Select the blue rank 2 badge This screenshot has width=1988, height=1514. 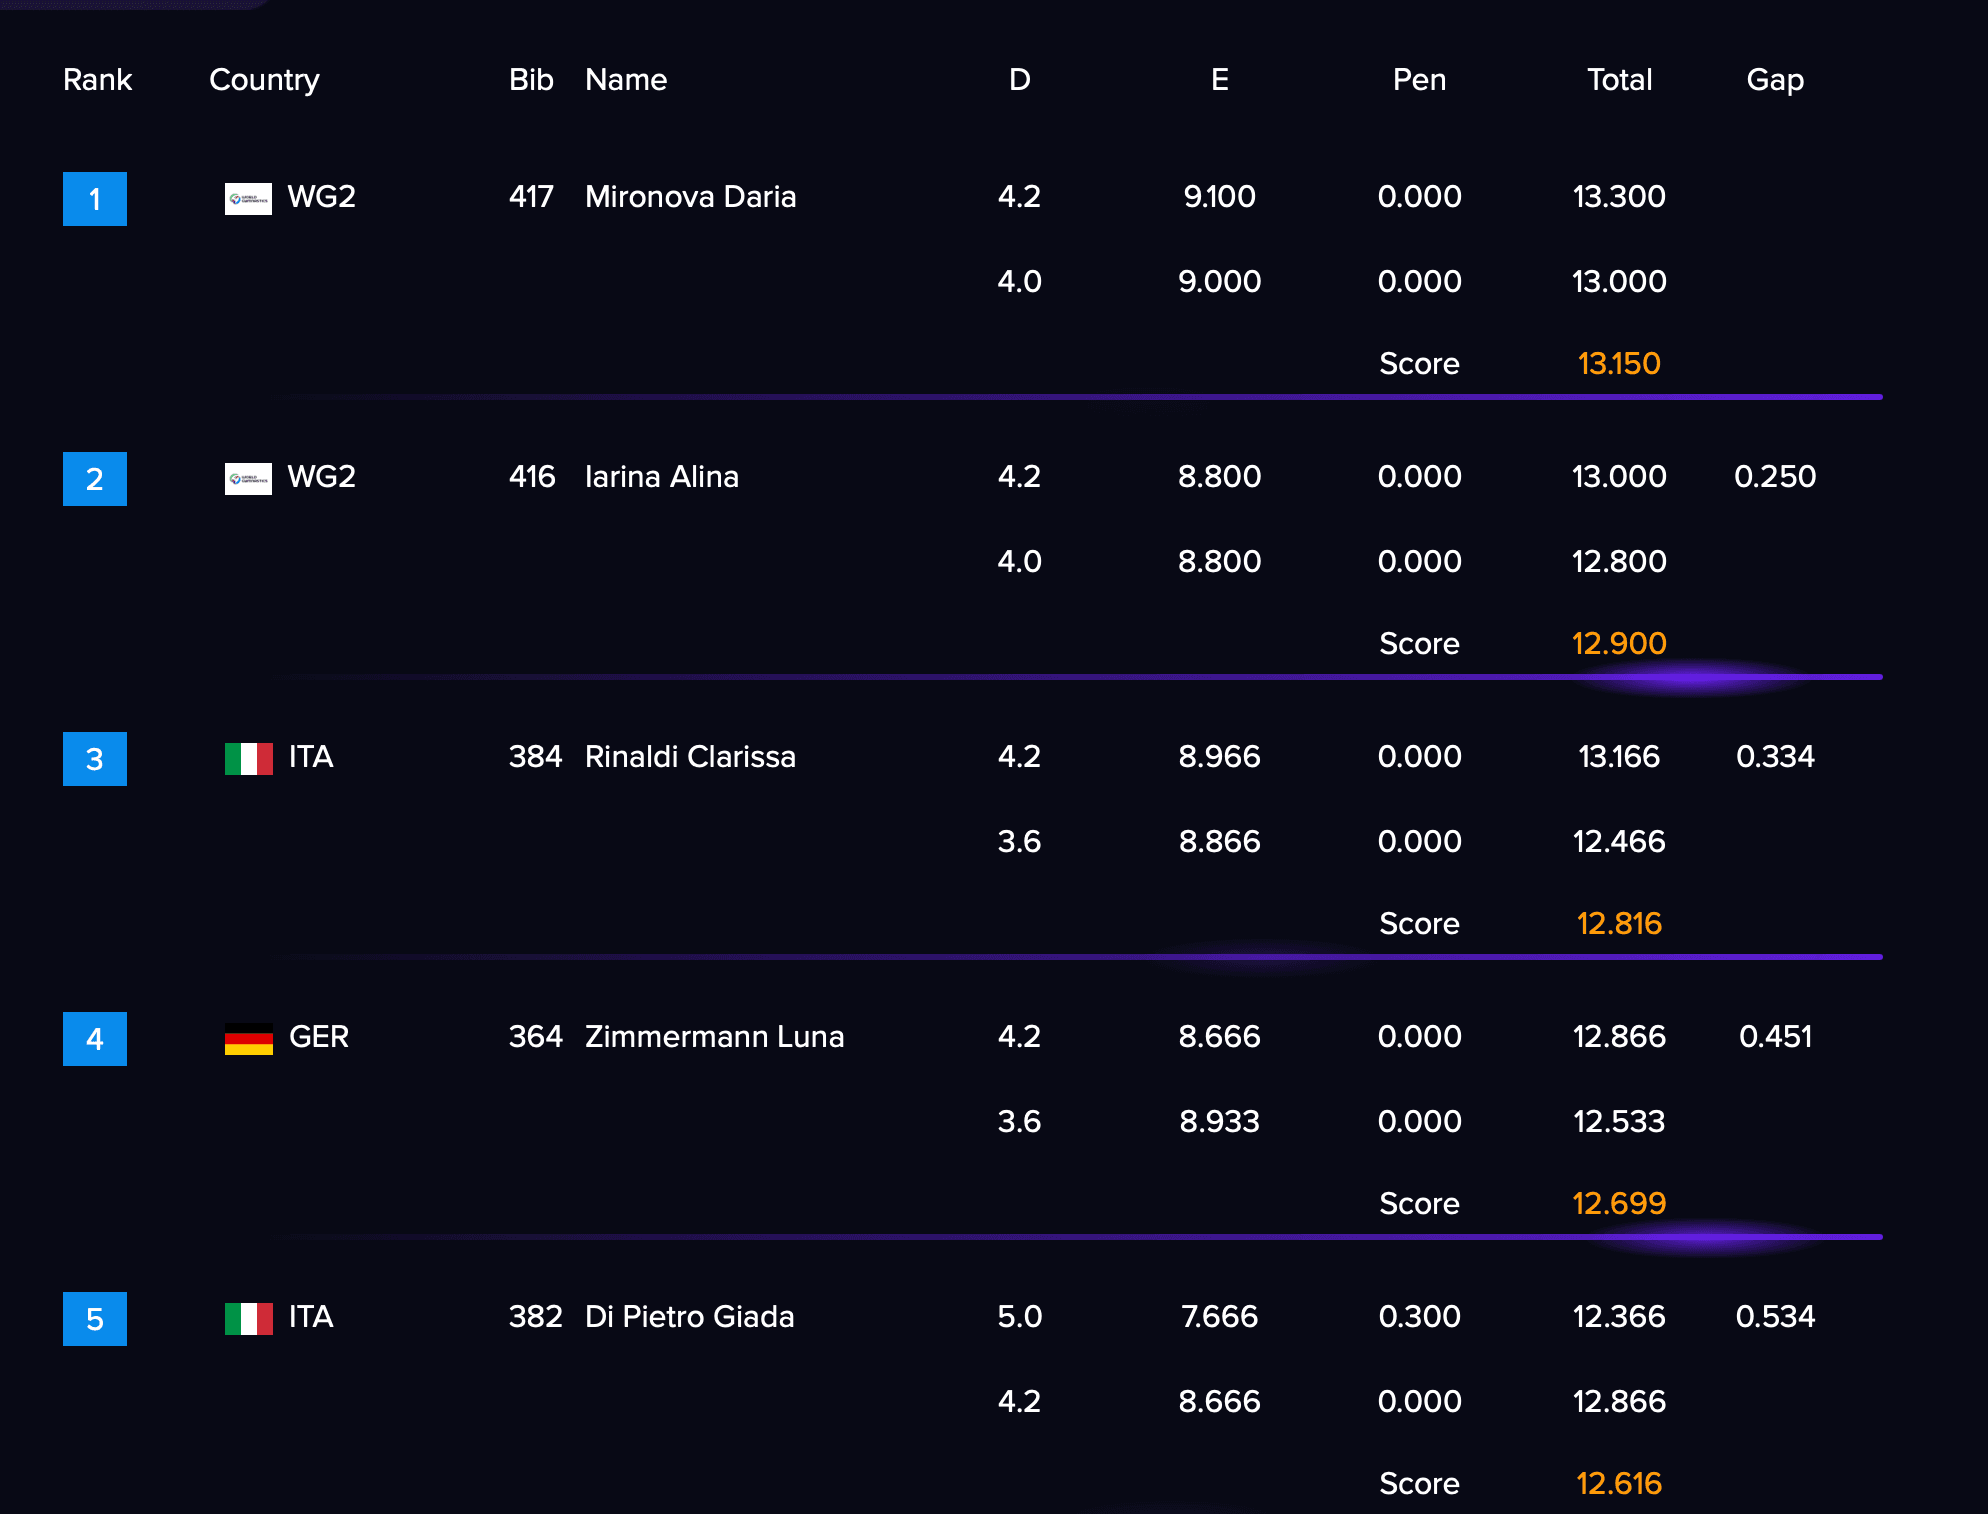pos(95,479)
